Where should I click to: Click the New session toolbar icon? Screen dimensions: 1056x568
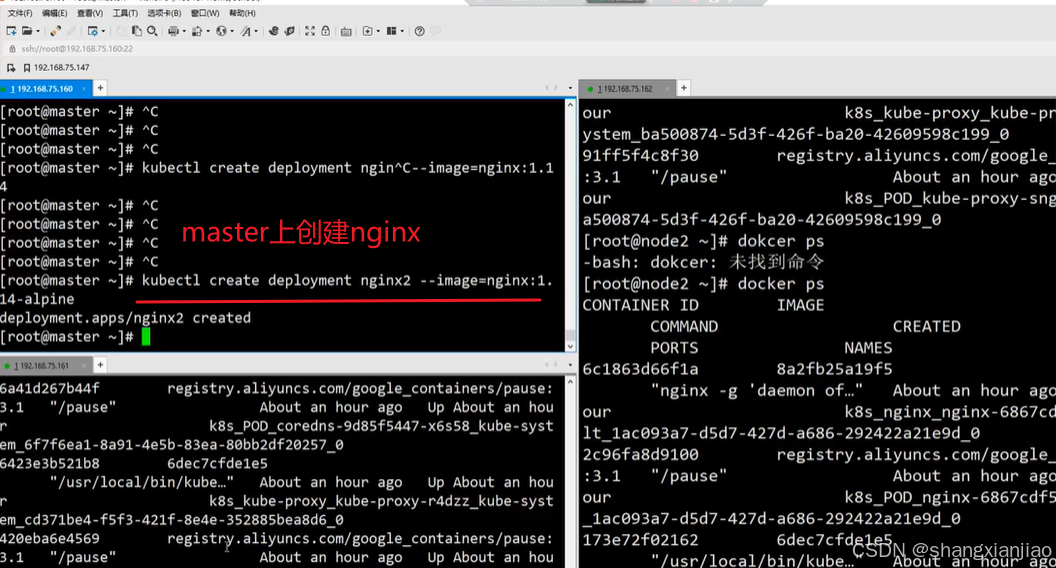(11, 31)
